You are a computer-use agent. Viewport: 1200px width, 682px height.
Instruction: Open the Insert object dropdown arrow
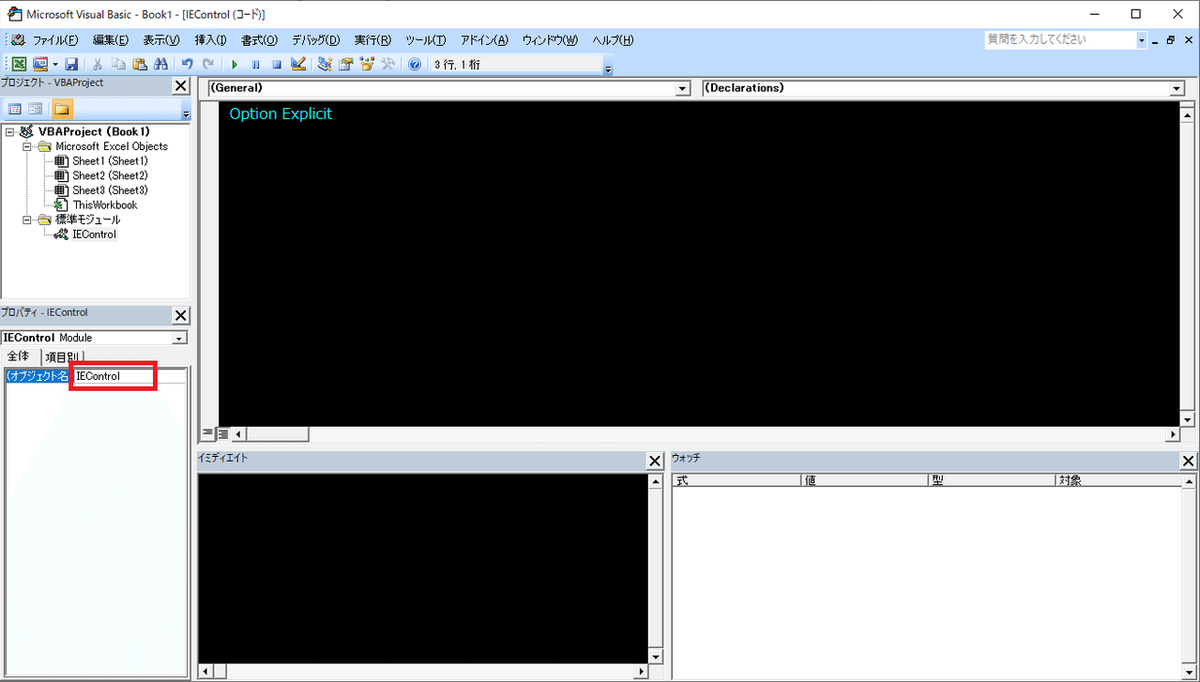55,64
